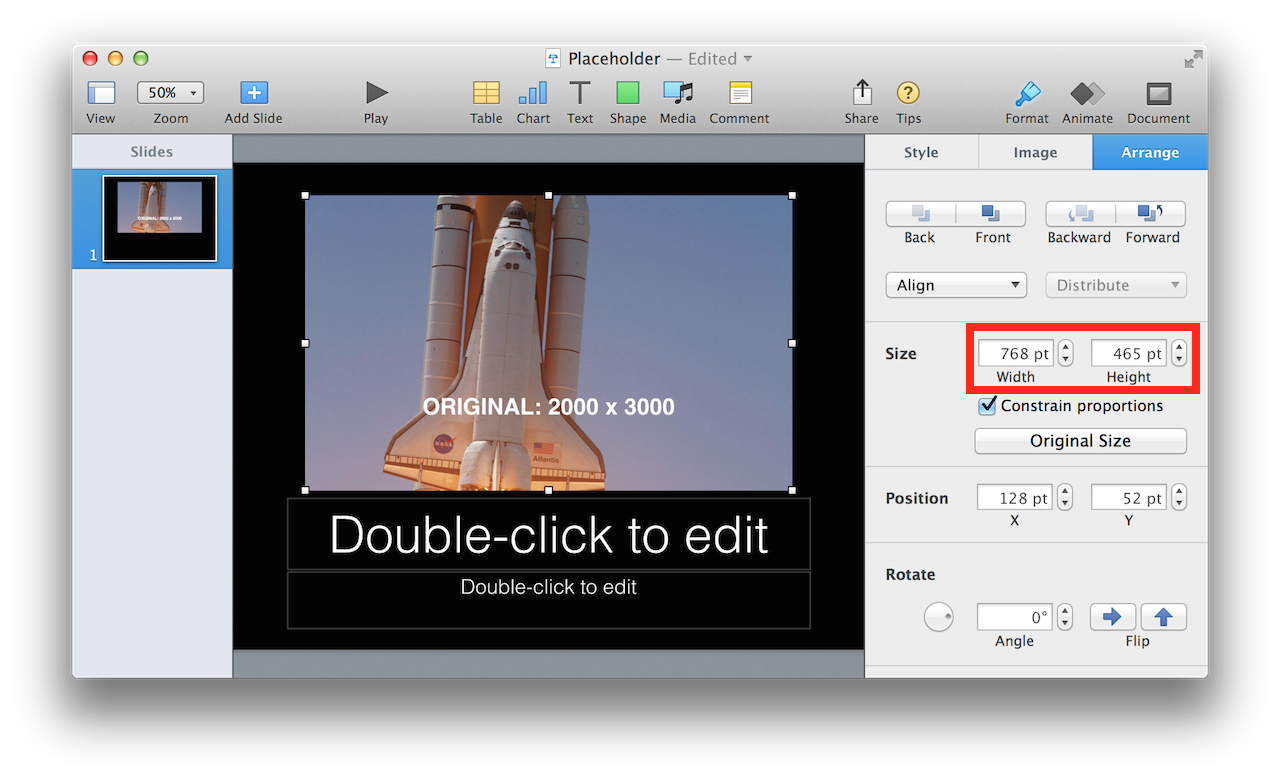Enter full screen mode

pos(1193,59)
